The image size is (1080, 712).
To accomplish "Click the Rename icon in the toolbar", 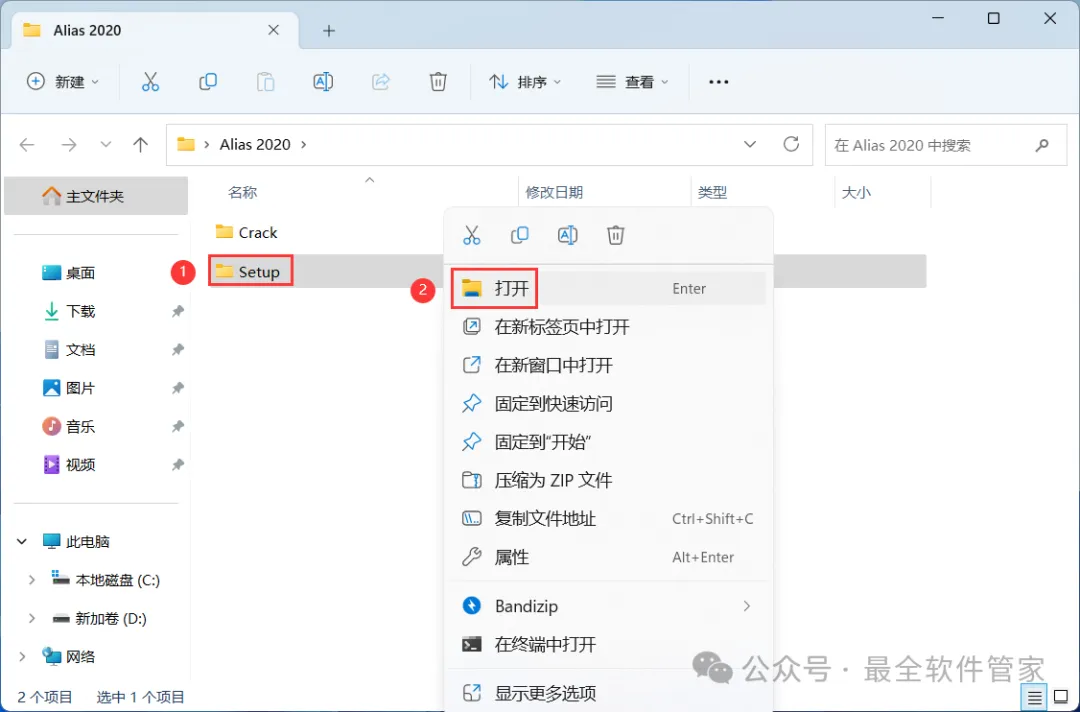I will tap(323, 82).
